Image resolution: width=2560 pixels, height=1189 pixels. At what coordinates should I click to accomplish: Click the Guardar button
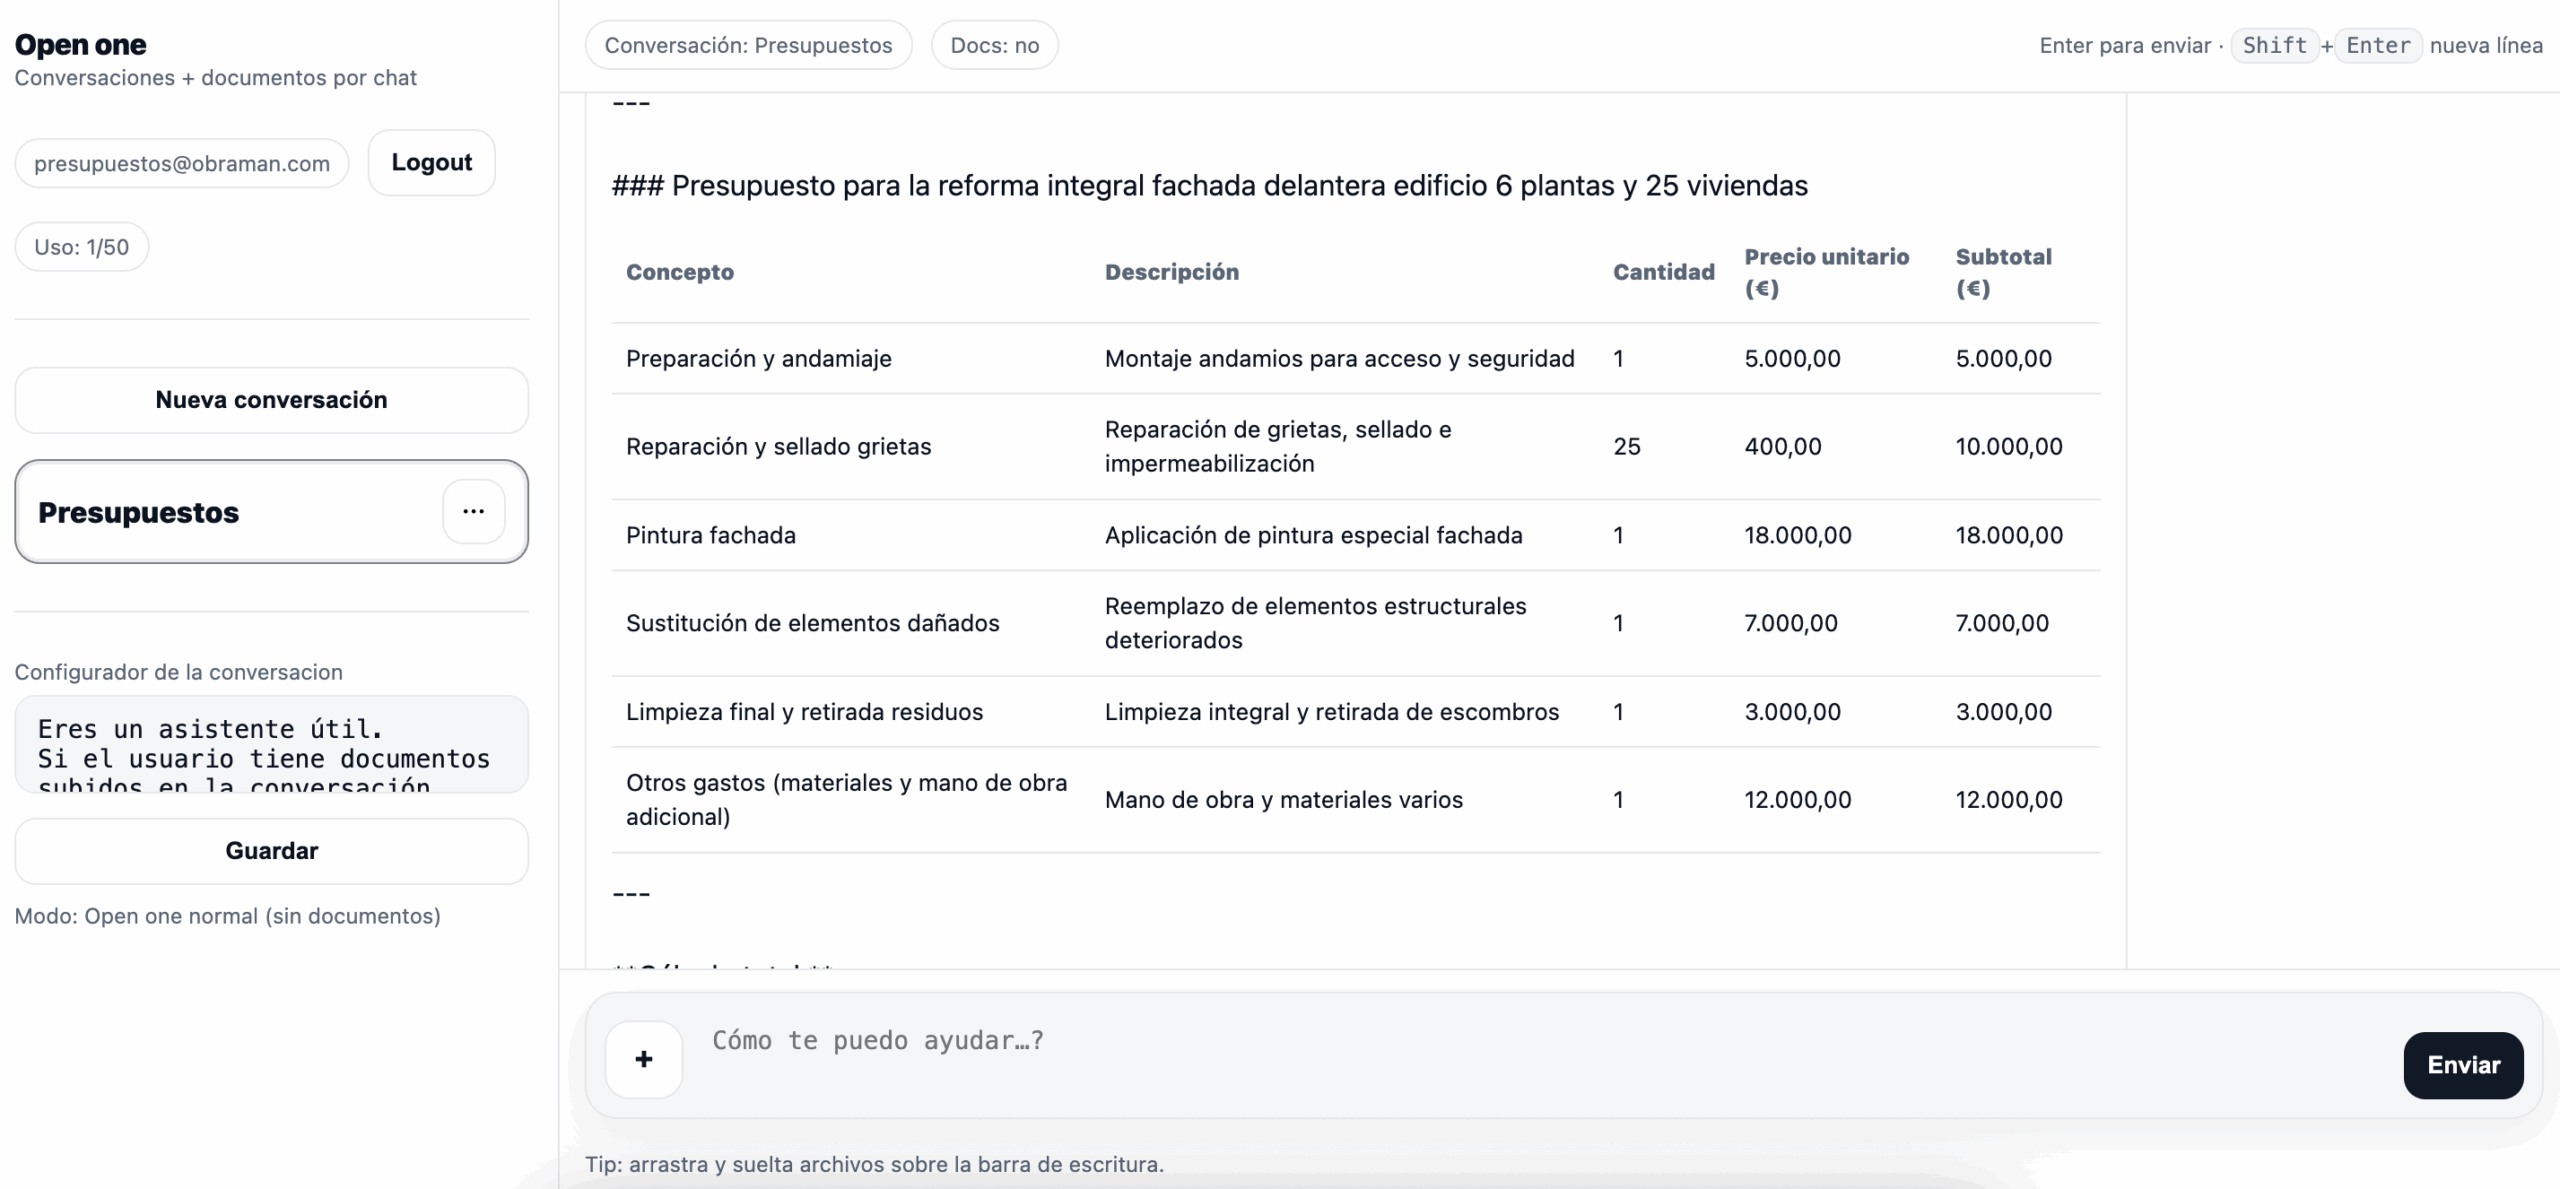tap(271, 851)
